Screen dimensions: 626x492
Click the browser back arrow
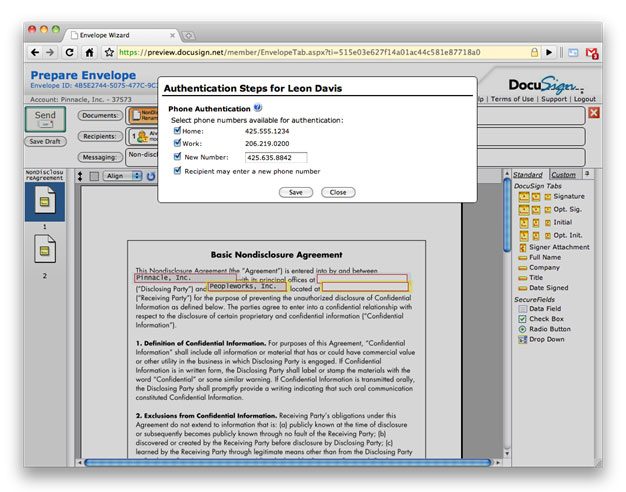pos(35,52)
